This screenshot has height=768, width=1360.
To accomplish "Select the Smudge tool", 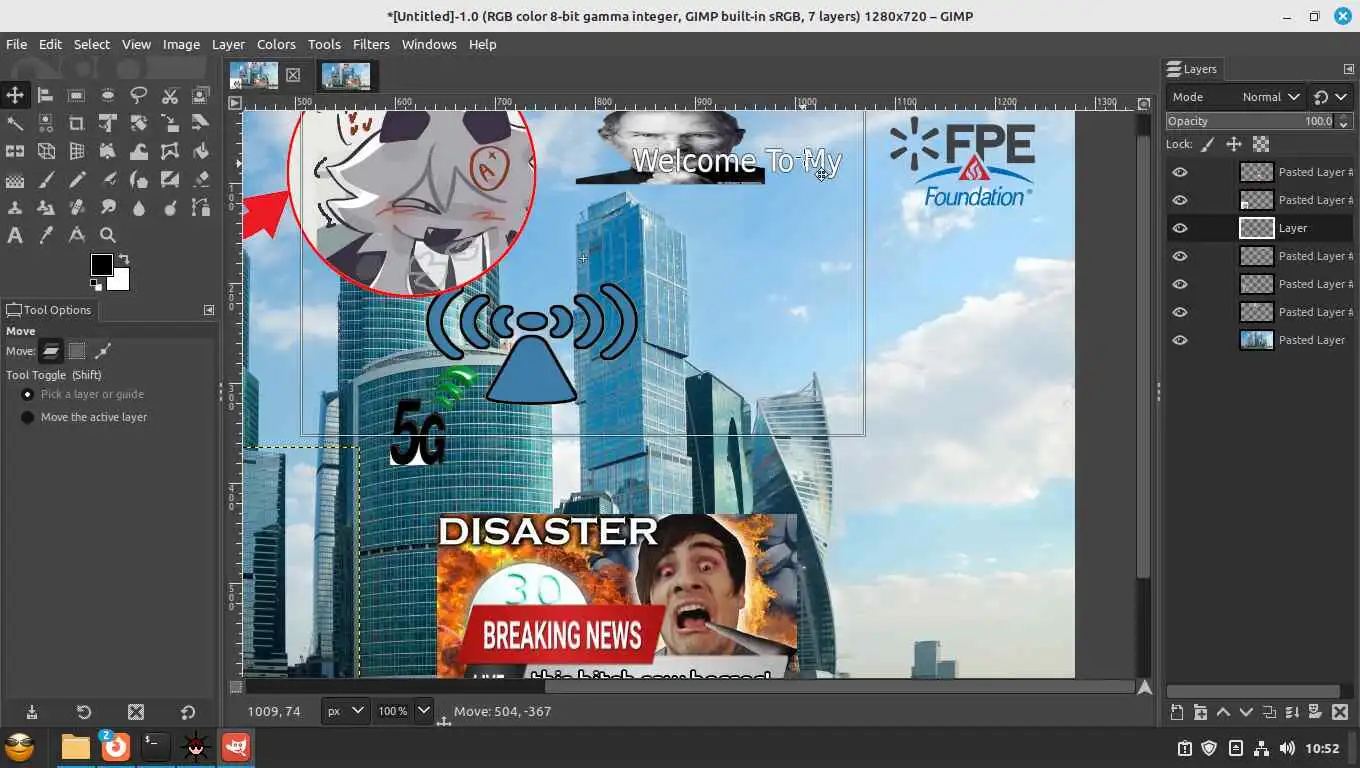I will pyautogui.click(x=107, y=208).
